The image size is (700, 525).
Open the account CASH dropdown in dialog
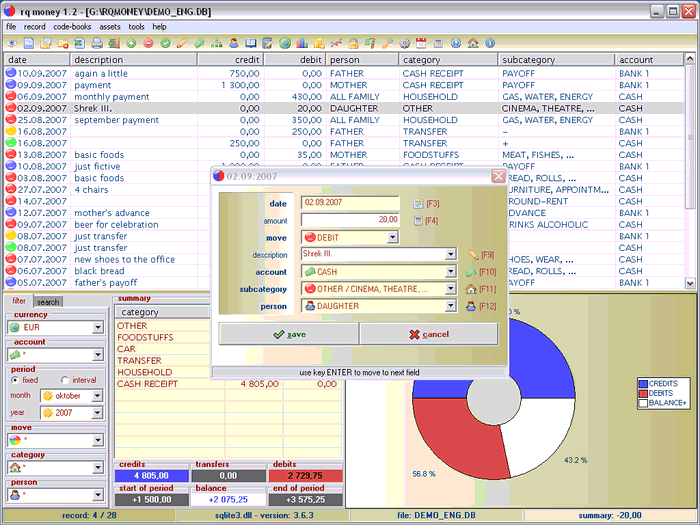pyautogui.click(x=450, y=271)
